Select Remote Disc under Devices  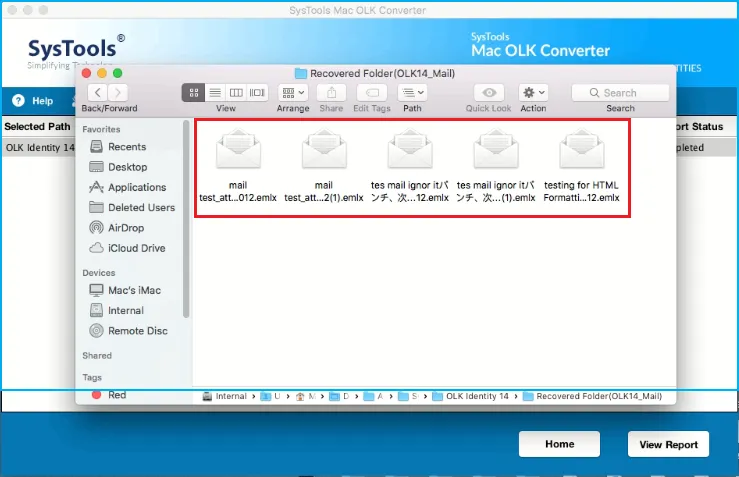pos(138,331)
